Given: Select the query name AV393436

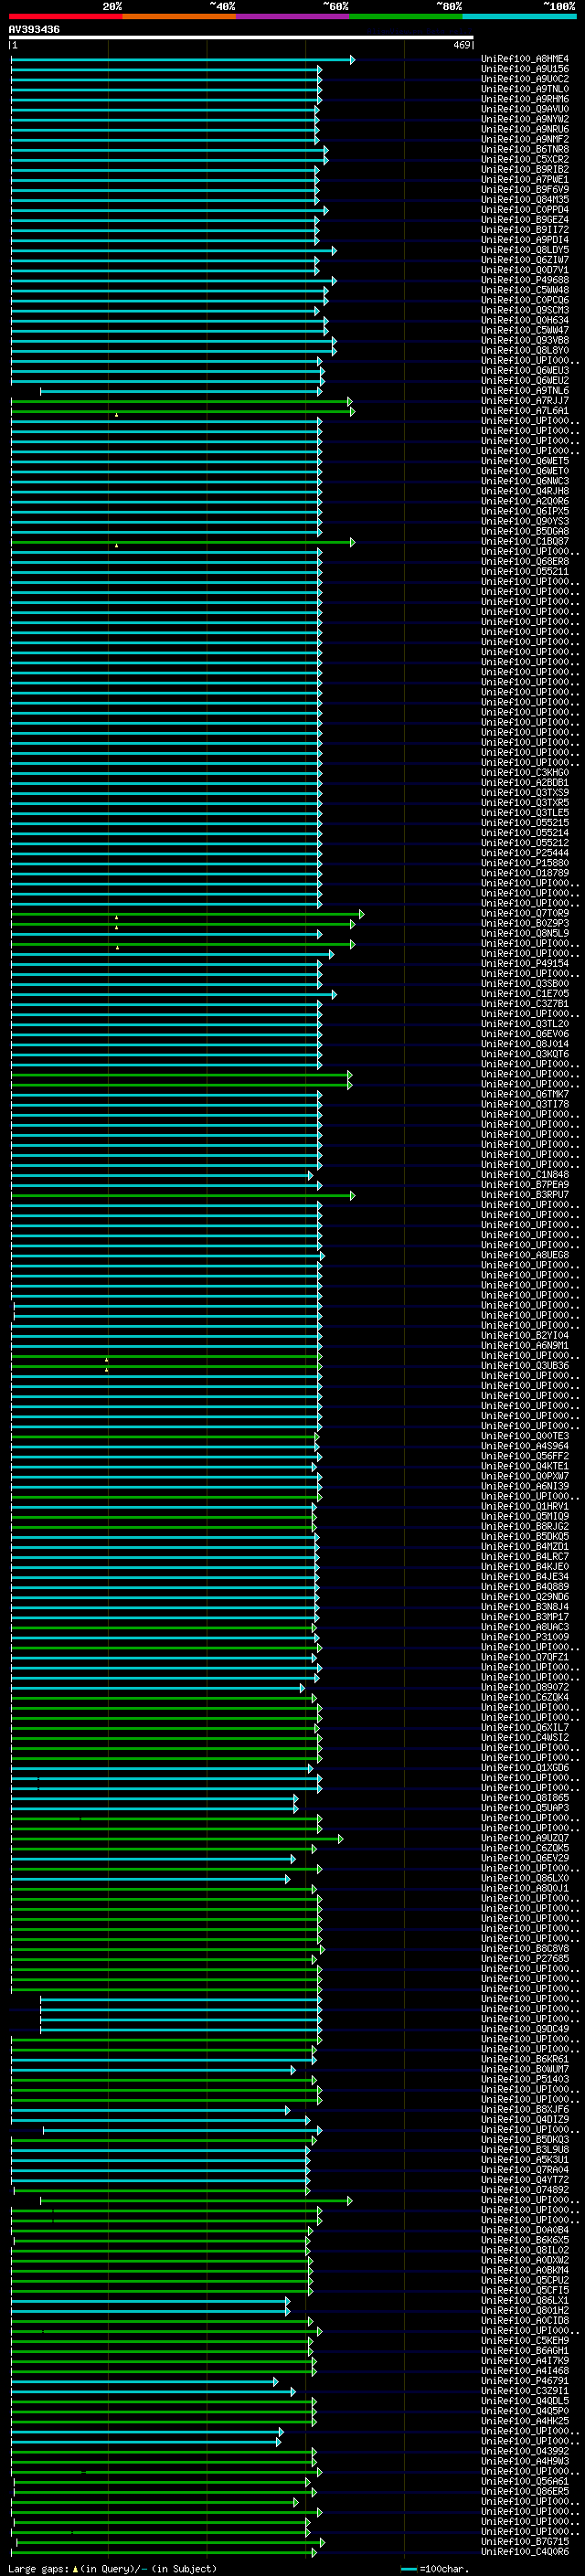Looking at the screenshot, I should [x=34, y=29].
